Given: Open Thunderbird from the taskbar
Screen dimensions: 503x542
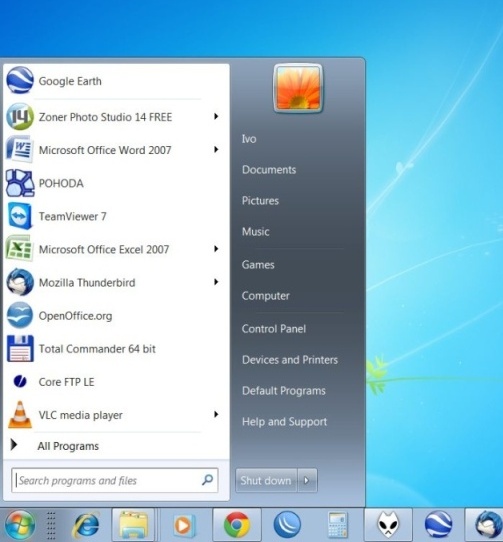Looking at the screenshot, I should coord(489,525).
